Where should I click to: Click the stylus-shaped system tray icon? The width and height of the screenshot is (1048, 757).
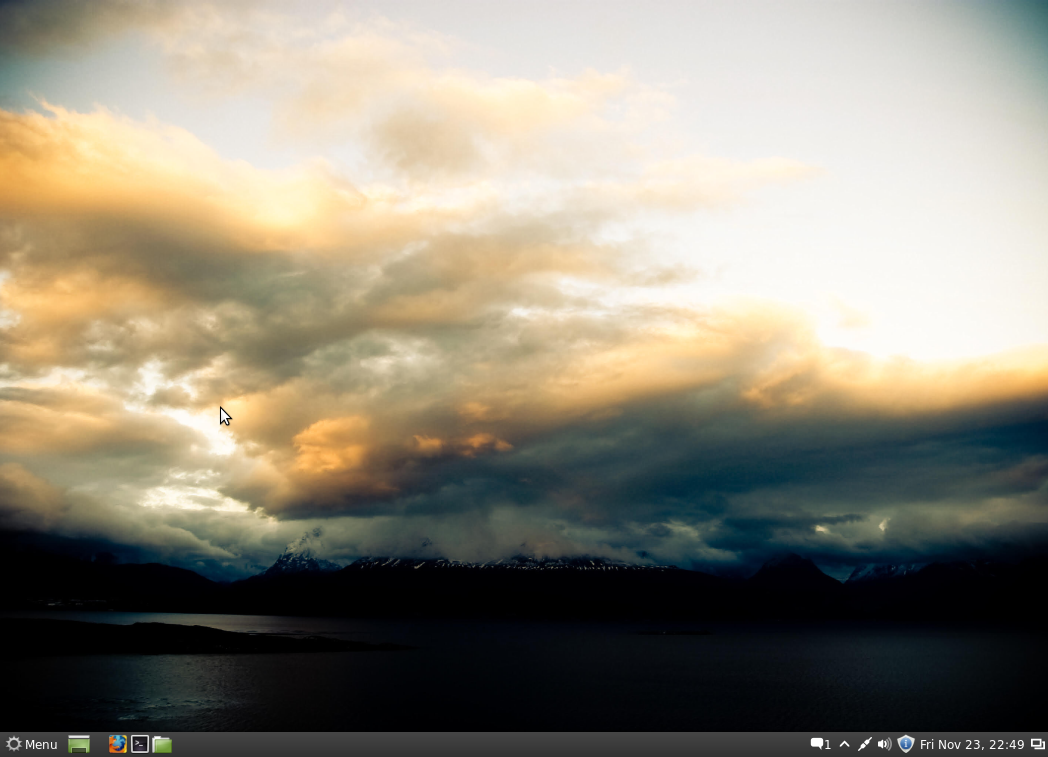(863, 744)
